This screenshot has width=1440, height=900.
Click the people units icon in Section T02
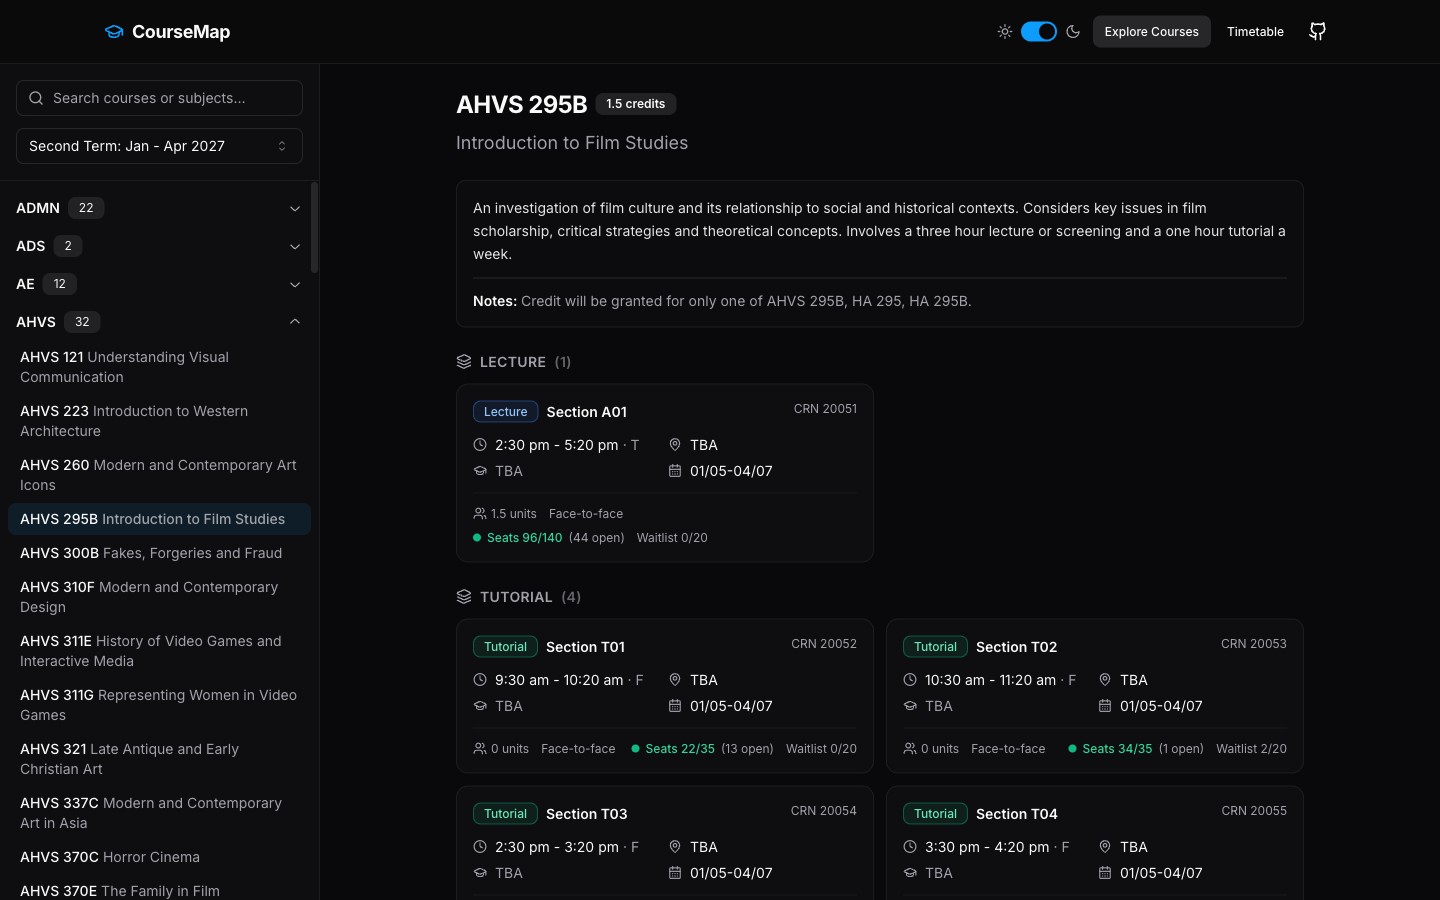coord(910,749)
